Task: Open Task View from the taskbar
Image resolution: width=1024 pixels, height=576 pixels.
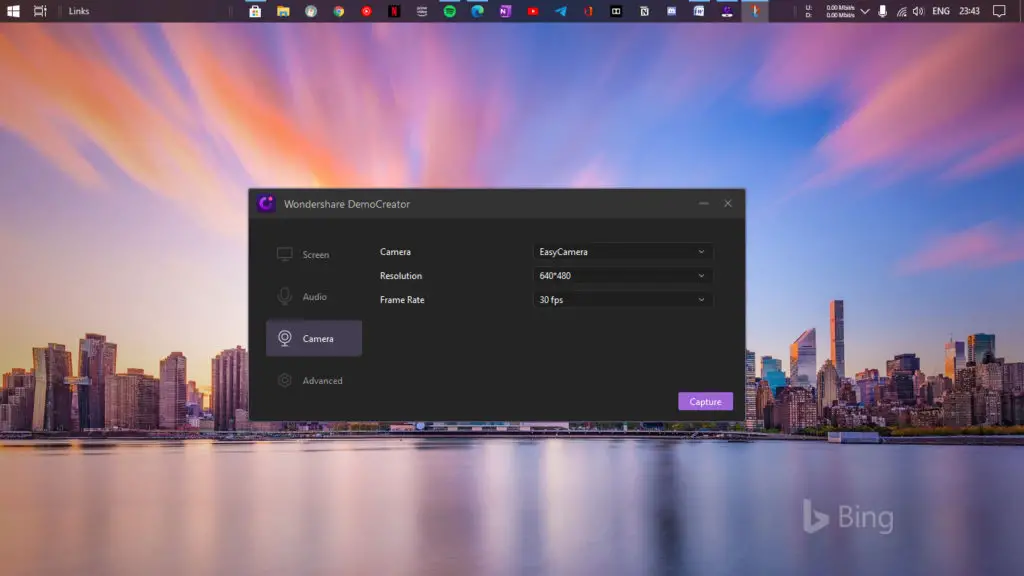Action: 40,11
